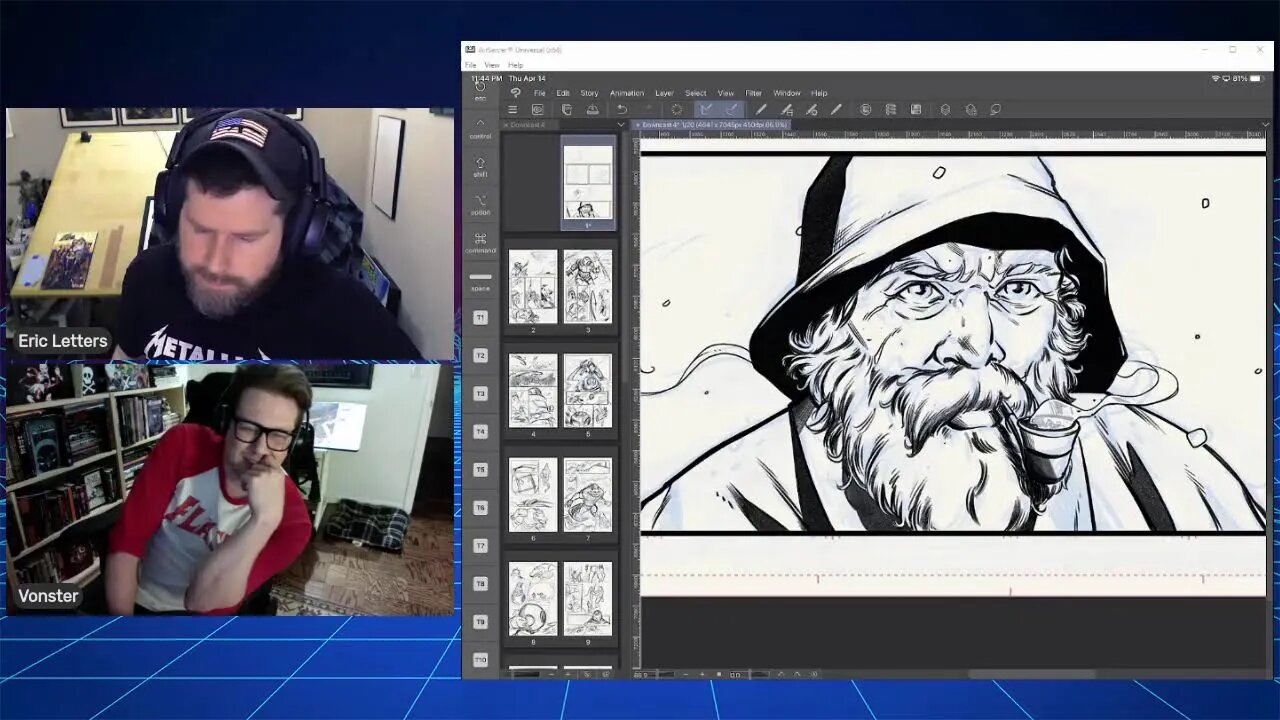This screenshot has width=1280, height=720.
Task: Open the Animation menu
Action: [x=627, y=93]
